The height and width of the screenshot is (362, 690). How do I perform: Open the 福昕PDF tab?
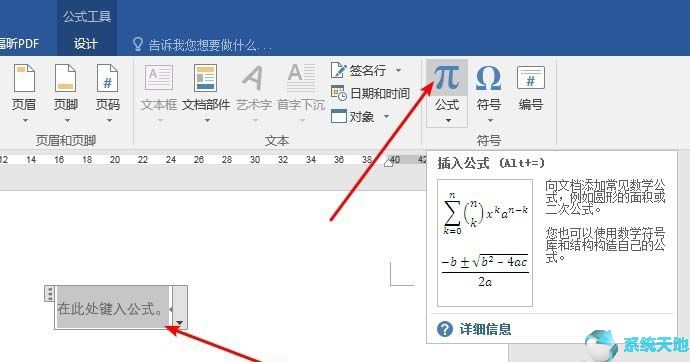pos(19,44)
